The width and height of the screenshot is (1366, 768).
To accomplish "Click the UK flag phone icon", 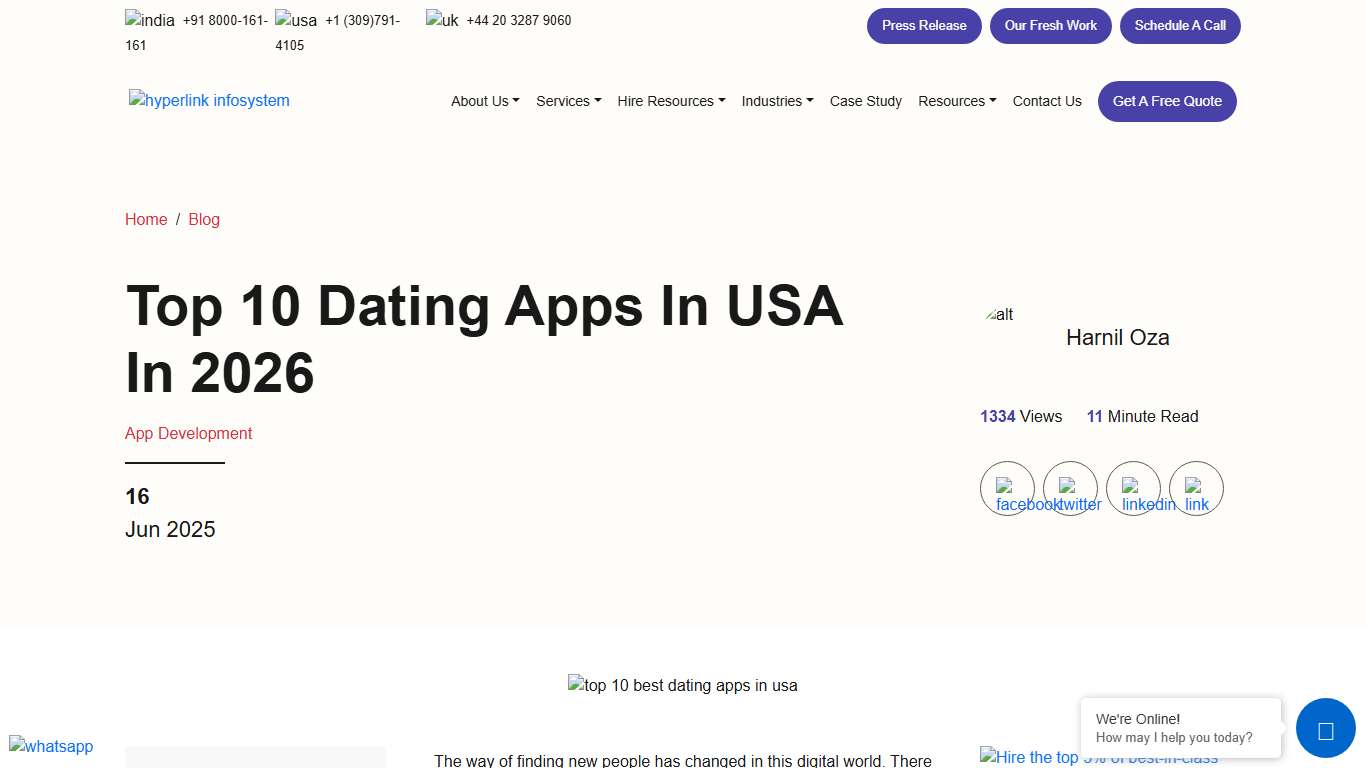I will pyautogui.click(x=441, y=19).
